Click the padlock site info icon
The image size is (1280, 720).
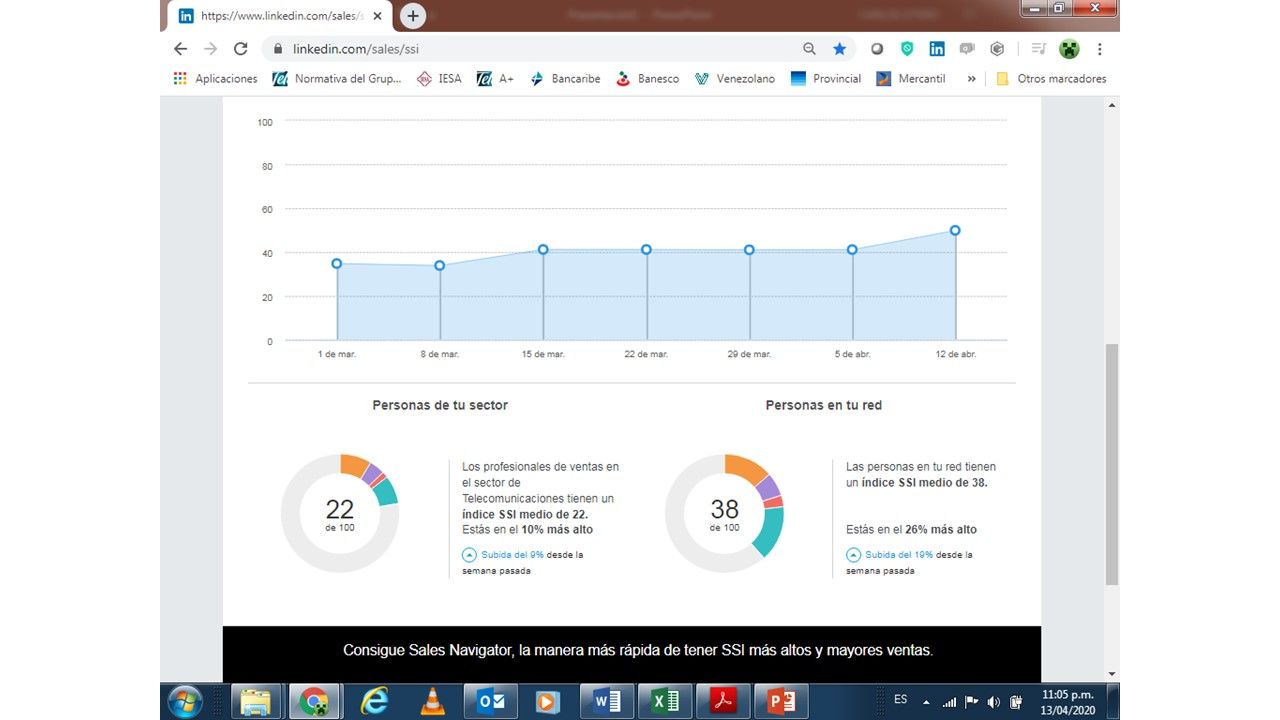coord(277,49)
